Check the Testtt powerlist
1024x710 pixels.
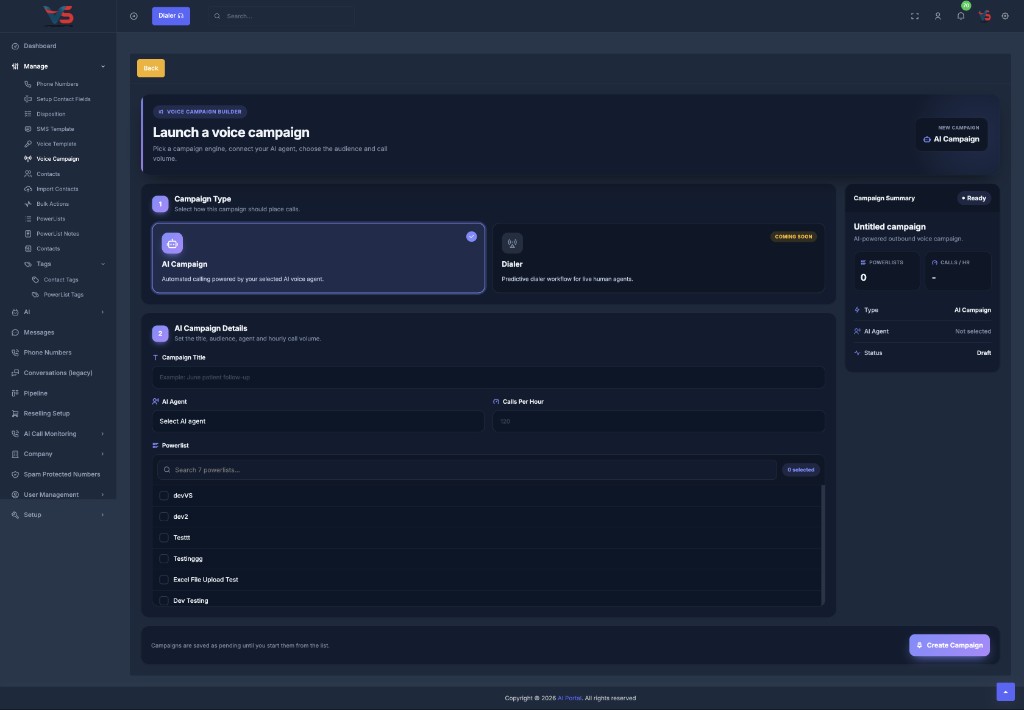point(164,538)
